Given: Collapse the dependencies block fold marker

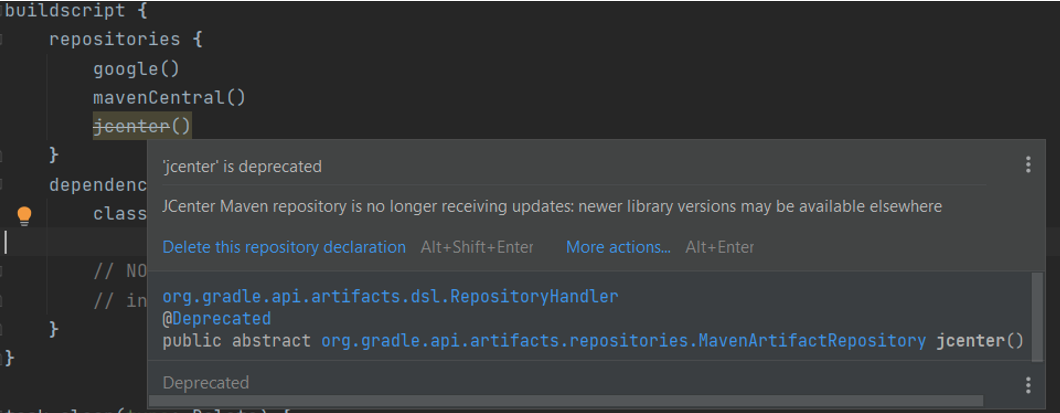Looking at the screenshot, I should (x=4, y=185).
